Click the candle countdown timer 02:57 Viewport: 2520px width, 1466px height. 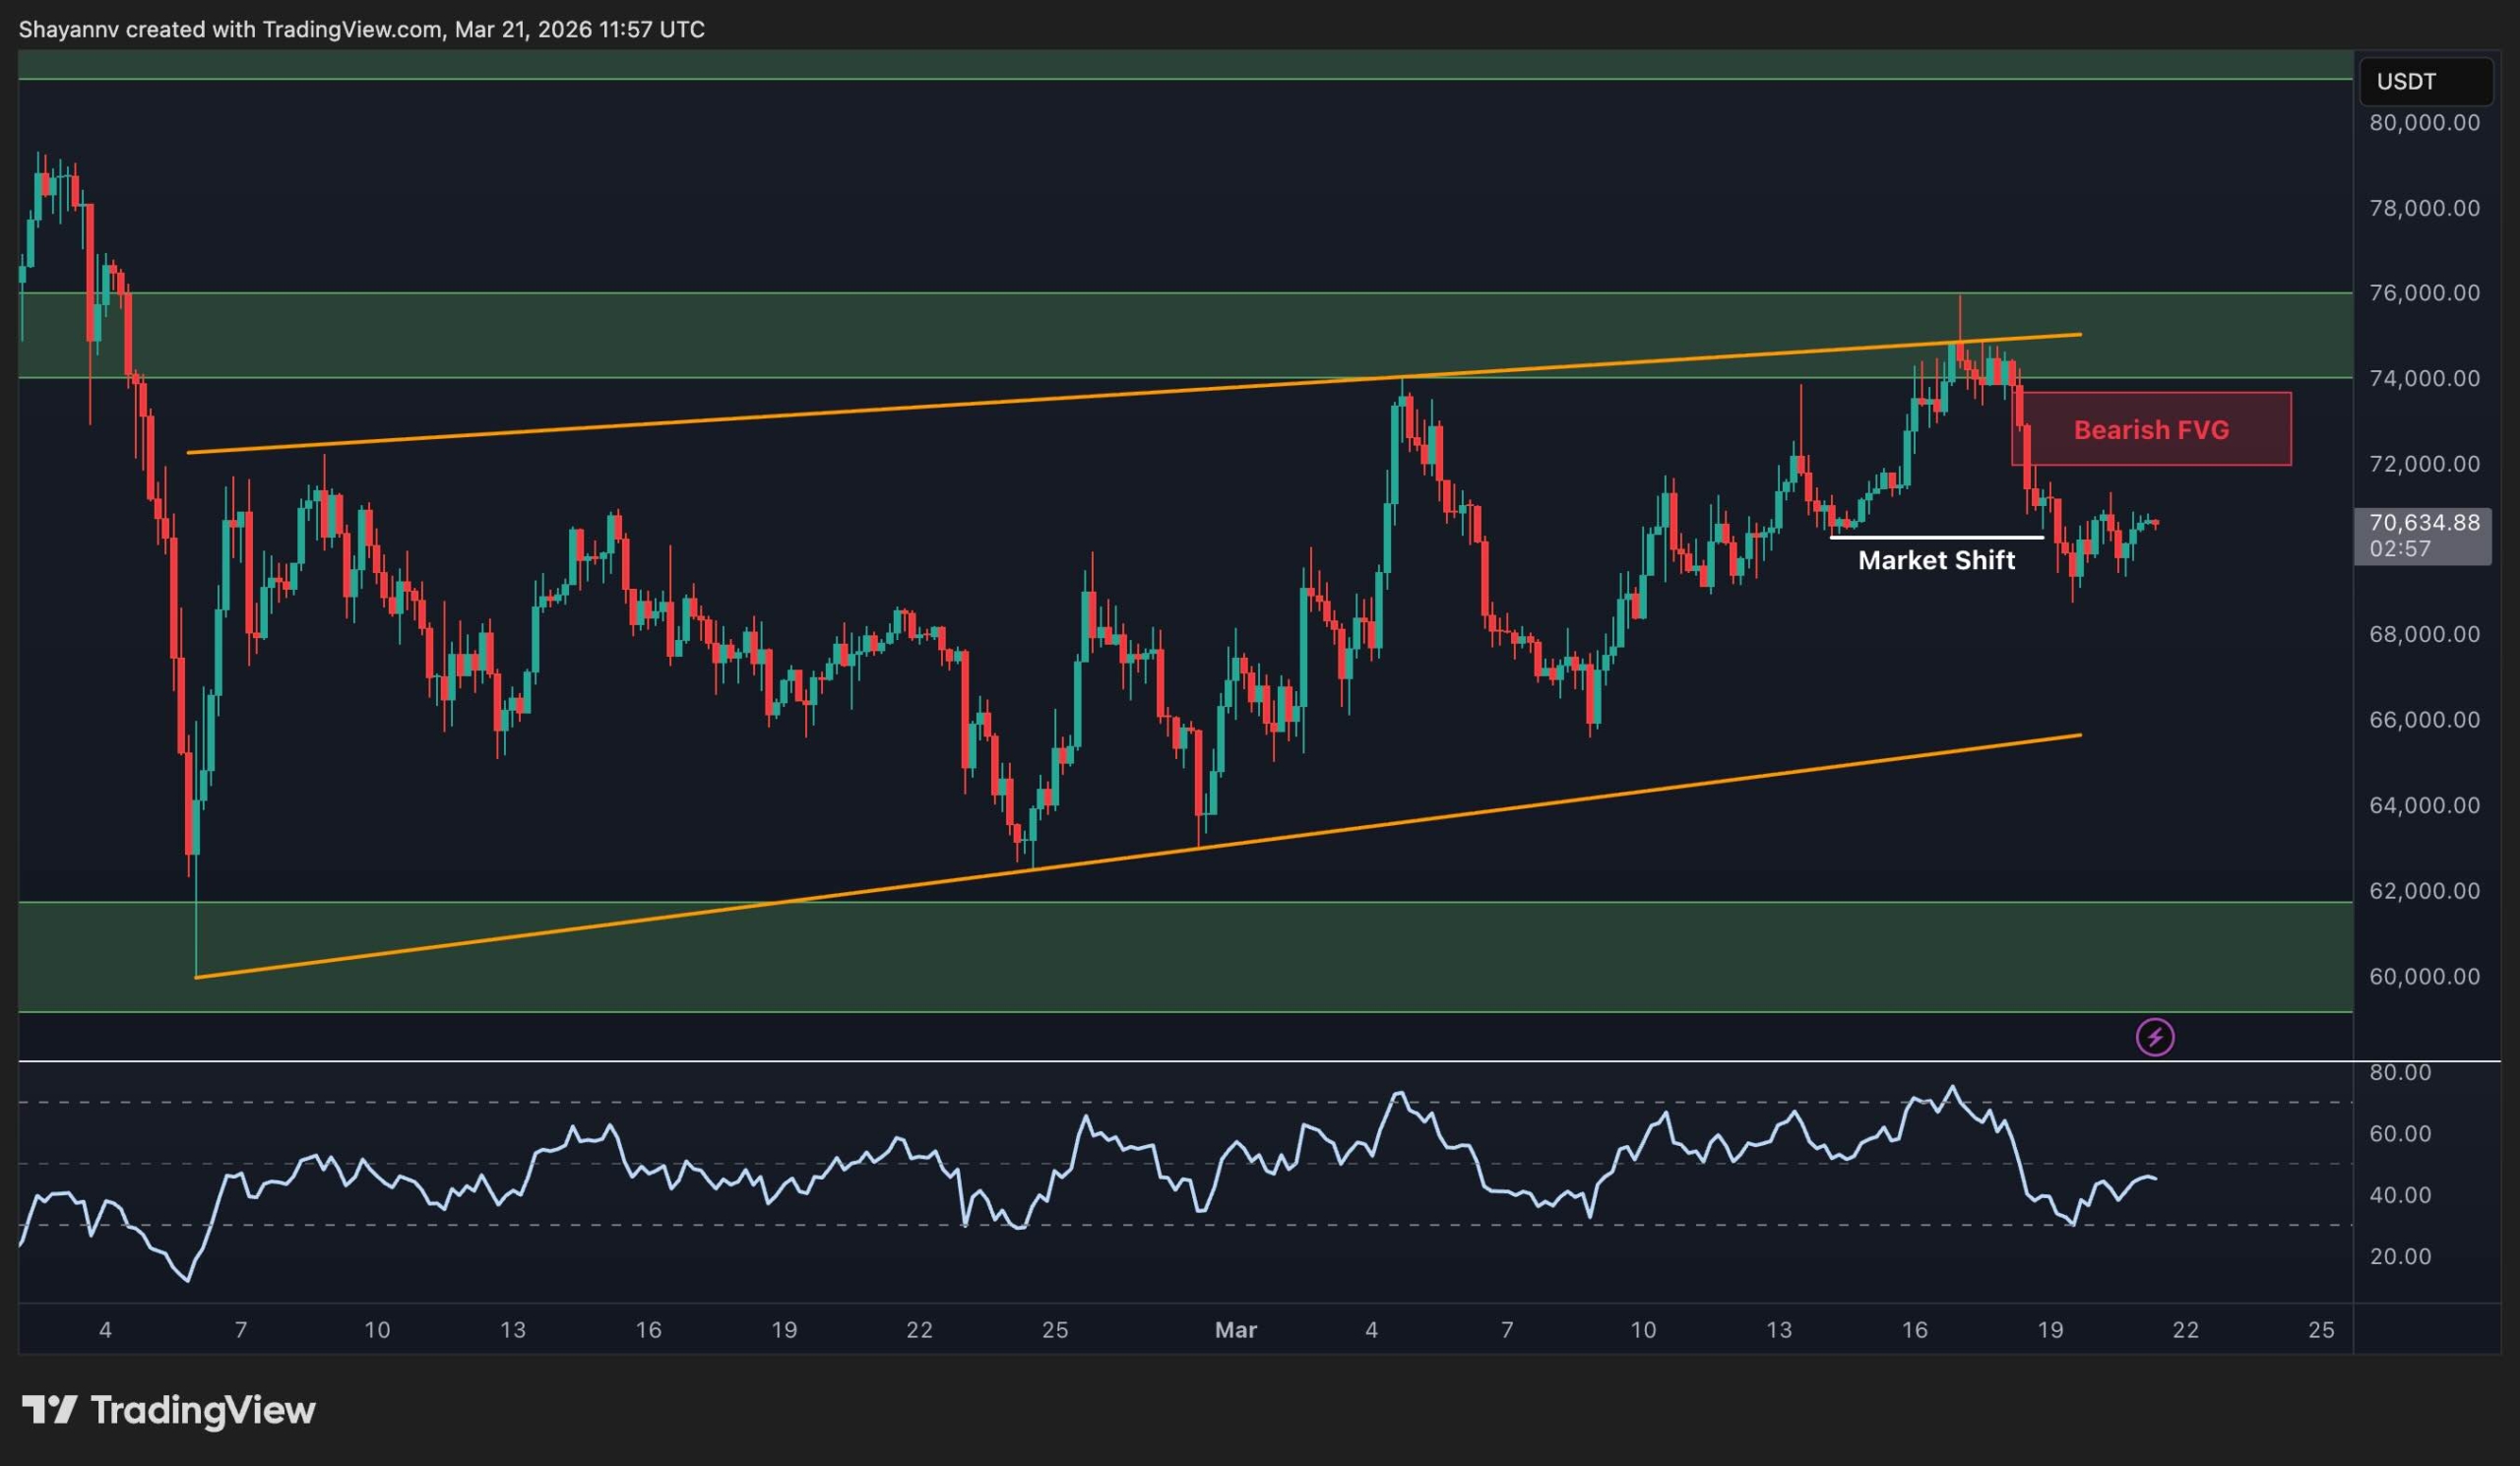coord(2400,549)
